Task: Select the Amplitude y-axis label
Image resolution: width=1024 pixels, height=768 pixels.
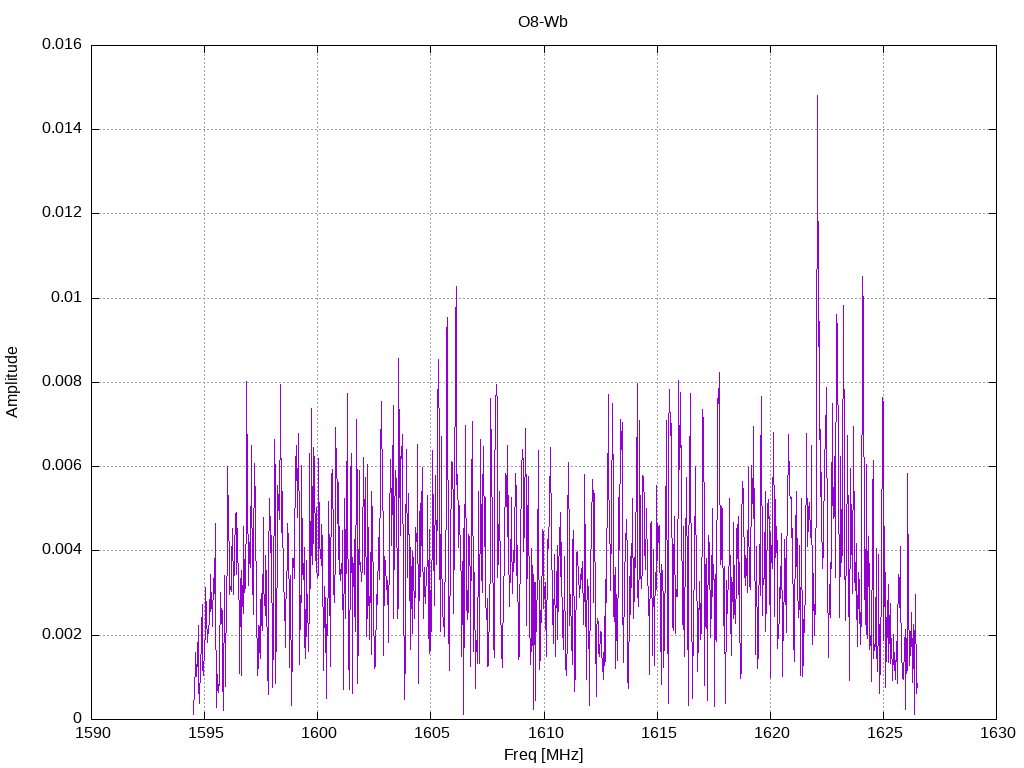Action: click(12, 382)
